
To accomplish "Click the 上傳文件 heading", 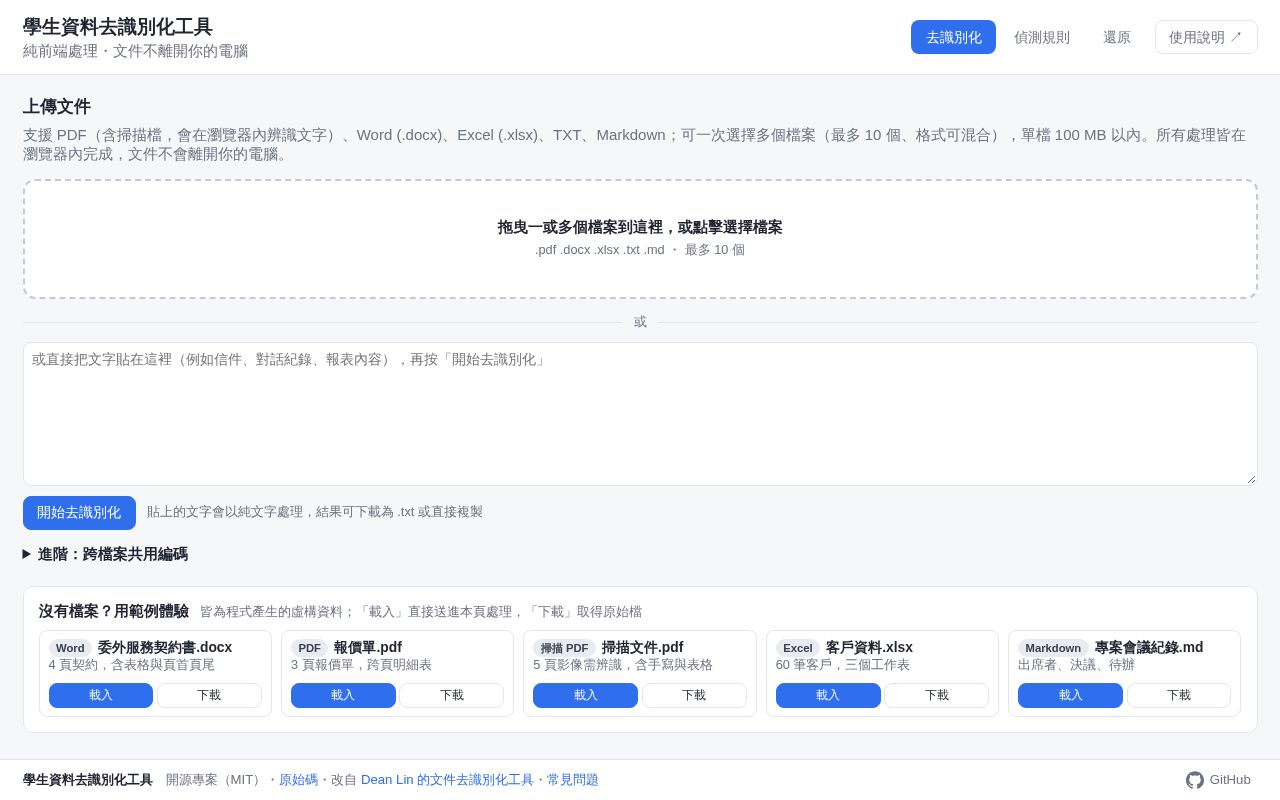I will point(57,107).
